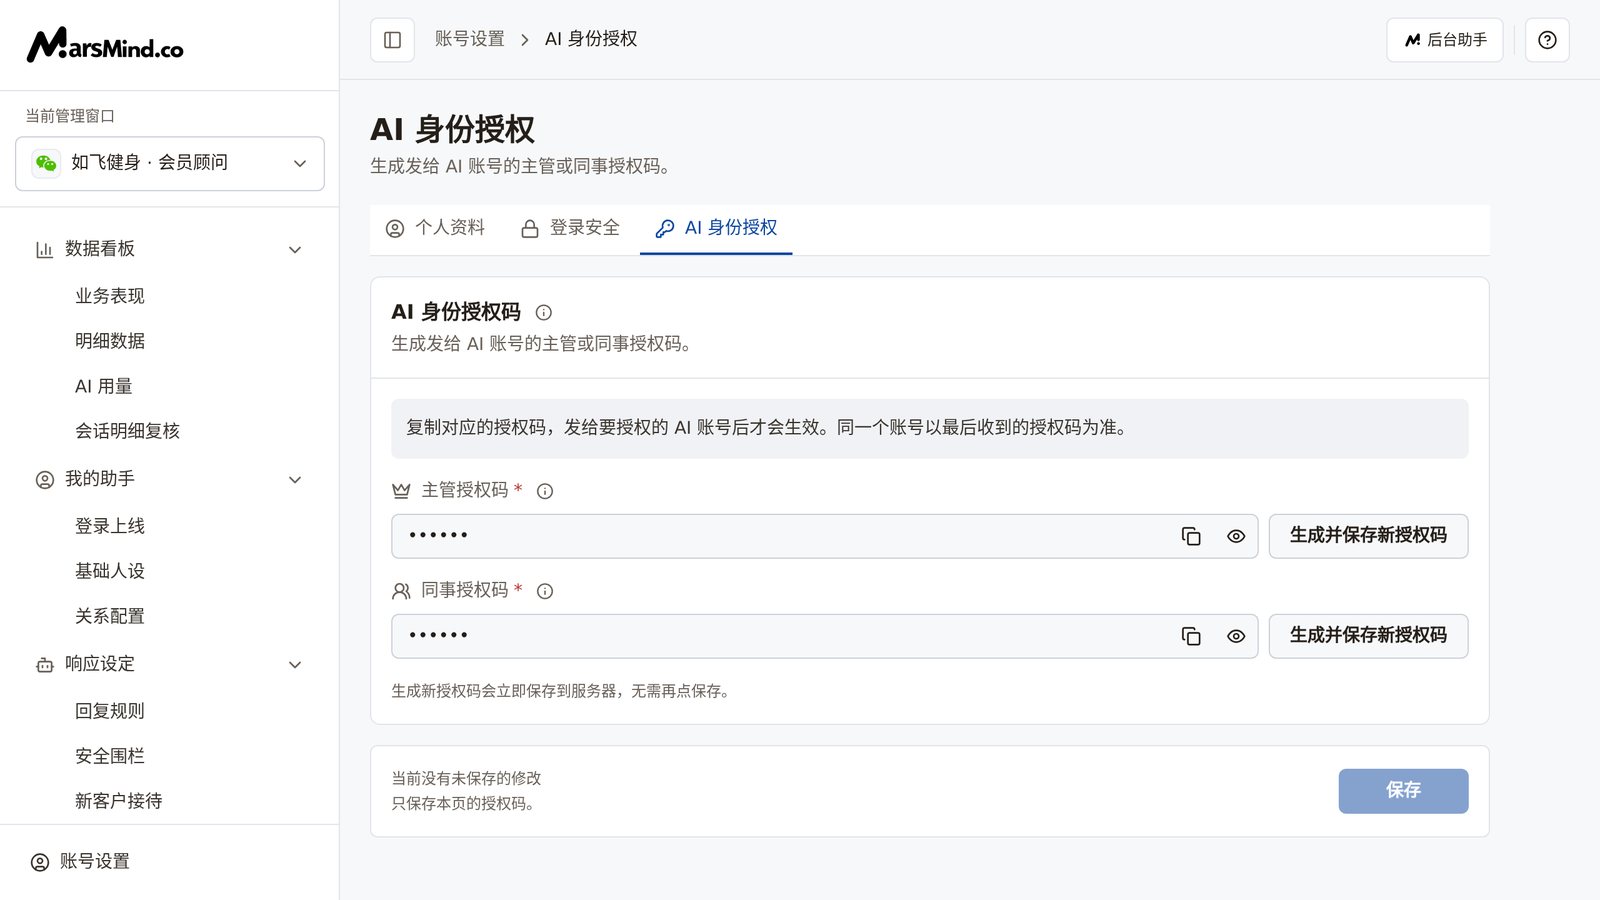1600x900 pixels.
Task: Switch to the 登录安全 tab
Action: point(570,229)
